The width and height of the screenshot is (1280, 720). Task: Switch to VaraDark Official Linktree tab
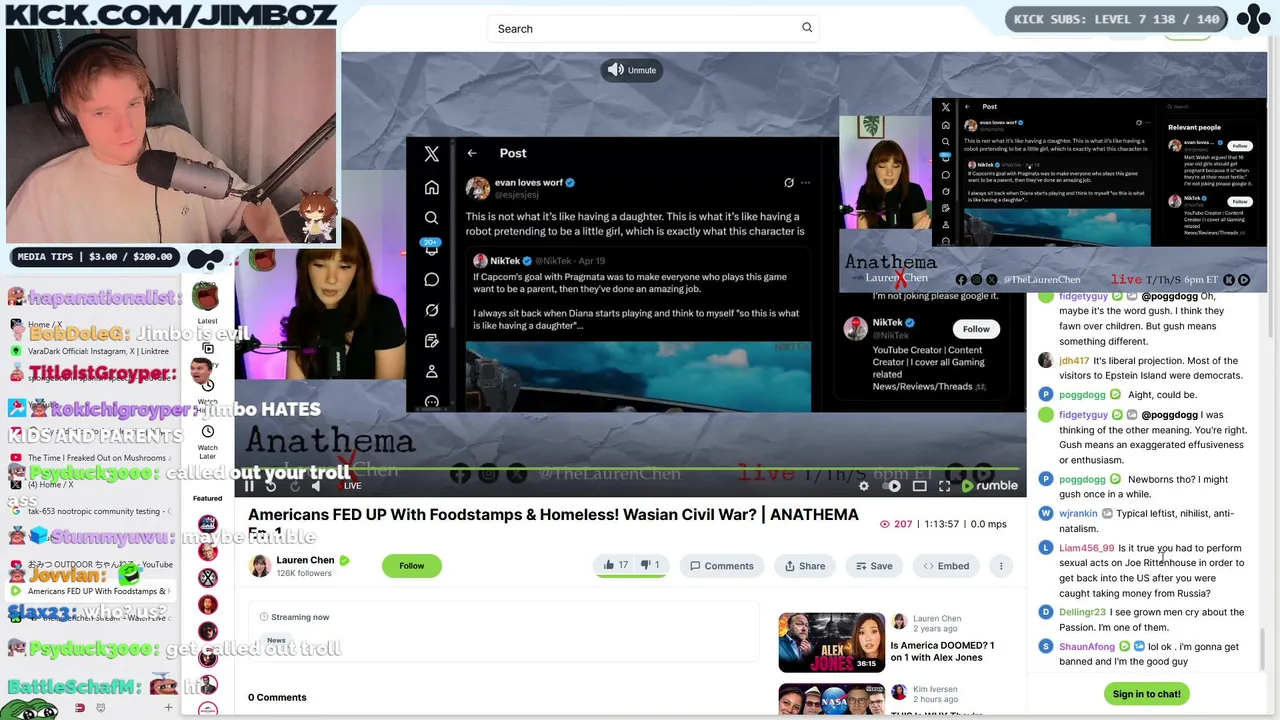[x=90, y=351]
